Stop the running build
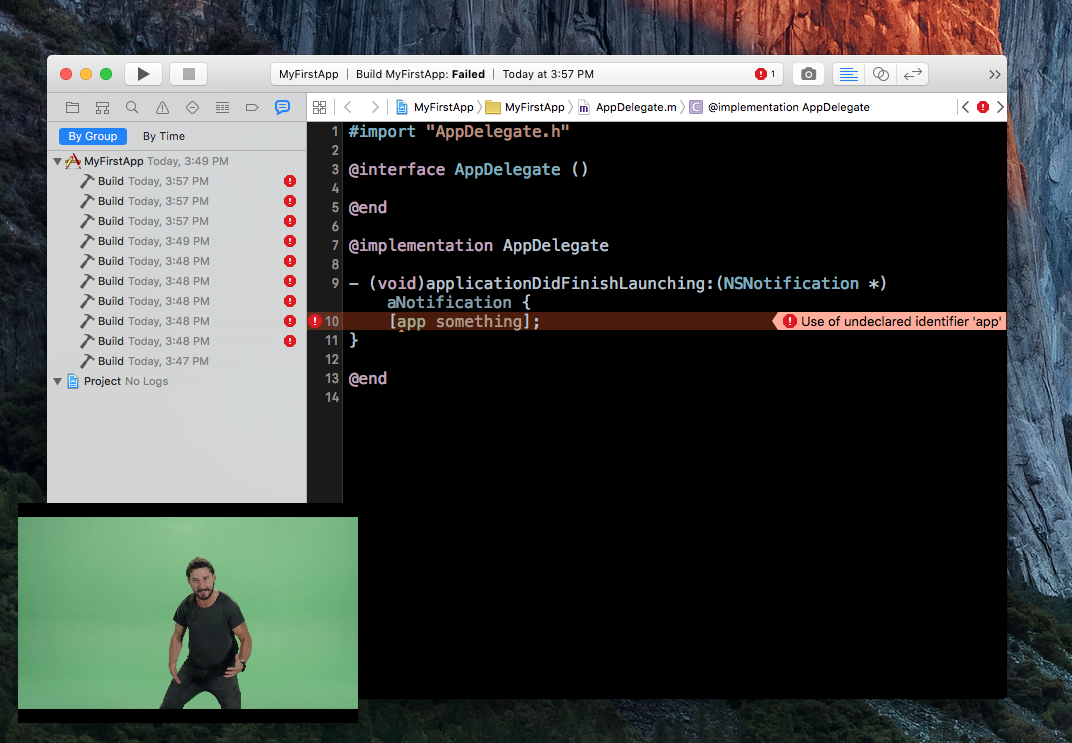Image resolution: width=1072 pixels, height=743 pixels. pyautogui.click(x=189, y=74)
